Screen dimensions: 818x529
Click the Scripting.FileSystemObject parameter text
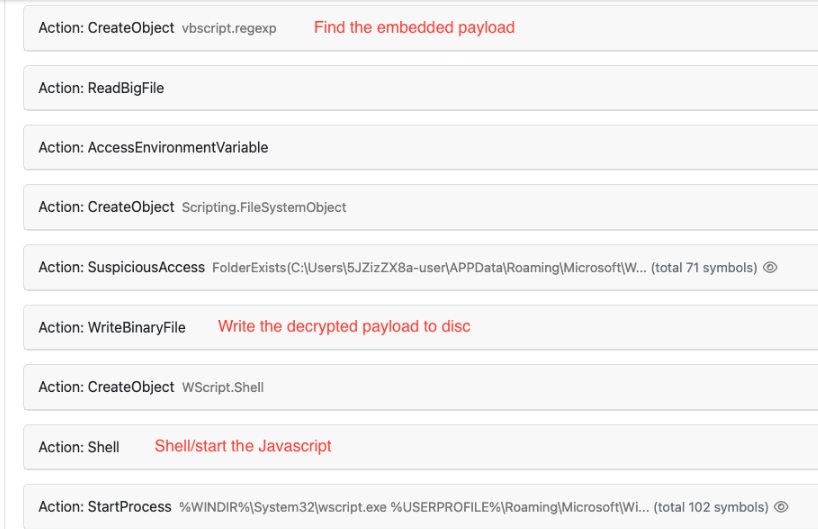[x=264, y=208]
